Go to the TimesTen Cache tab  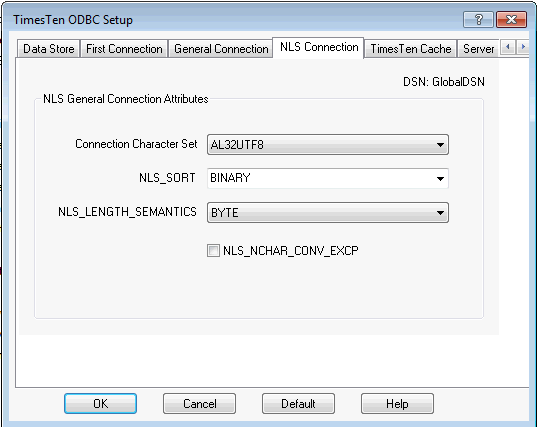coord(411,49)
